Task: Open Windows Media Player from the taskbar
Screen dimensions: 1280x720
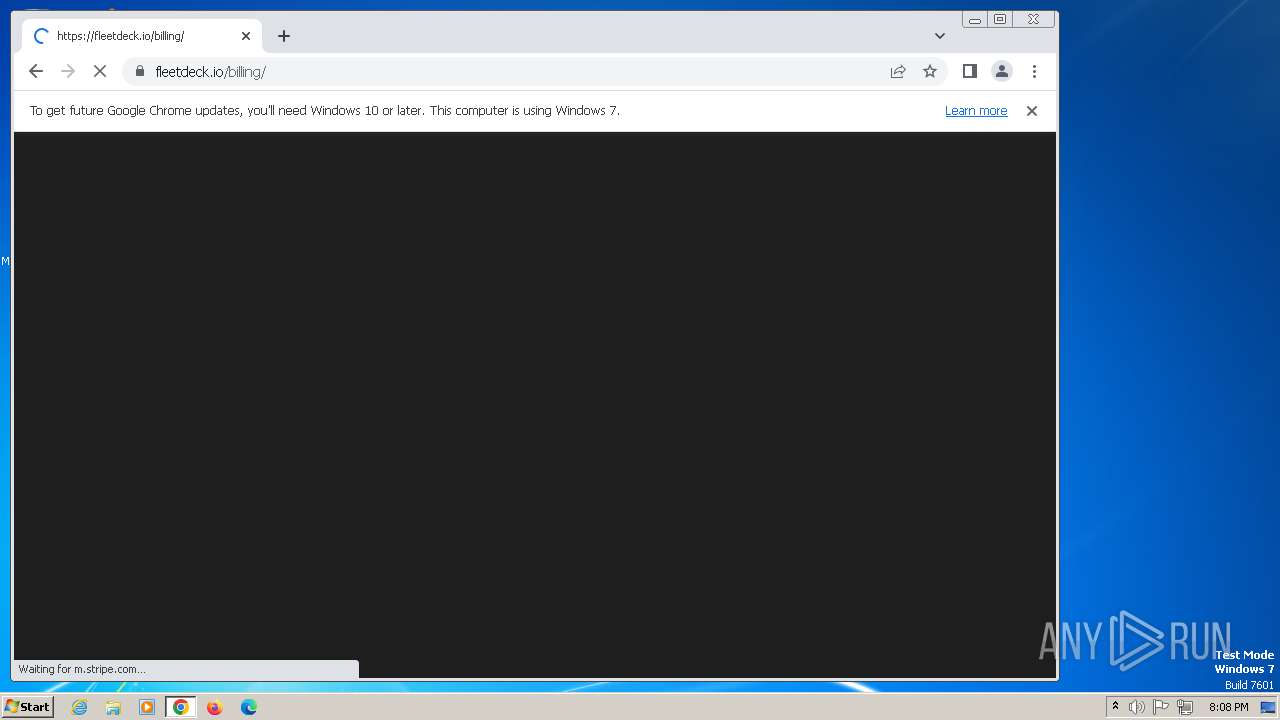Action: tap(147, 707)
